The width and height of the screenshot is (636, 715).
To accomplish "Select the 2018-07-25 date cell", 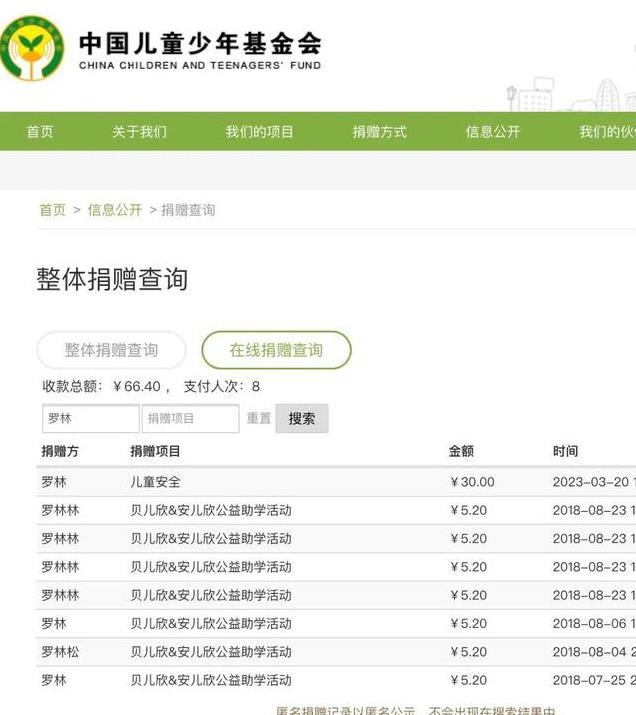I will (594, 680).
